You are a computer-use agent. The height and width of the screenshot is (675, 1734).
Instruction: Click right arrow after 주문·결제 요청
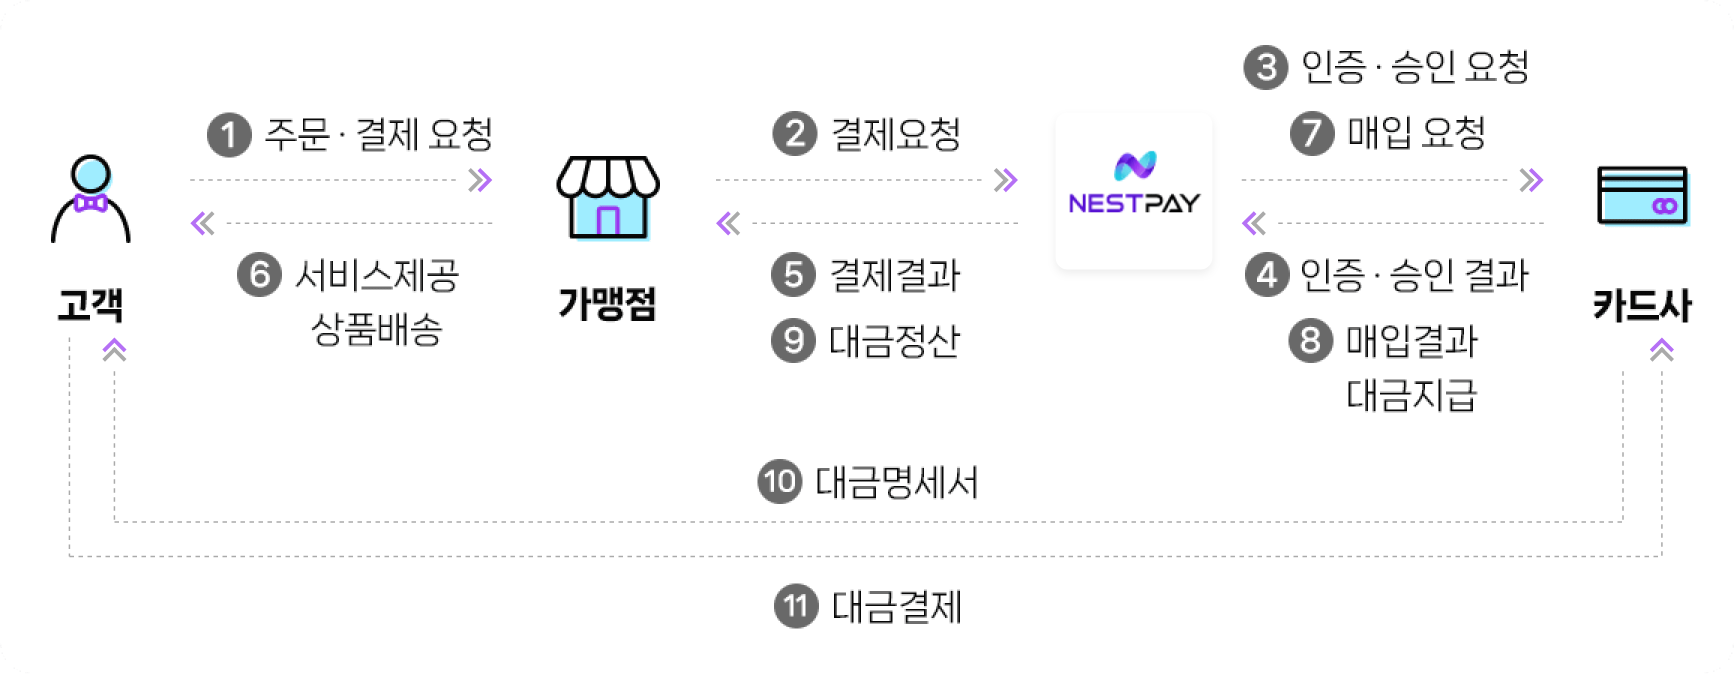pos(480,180)
